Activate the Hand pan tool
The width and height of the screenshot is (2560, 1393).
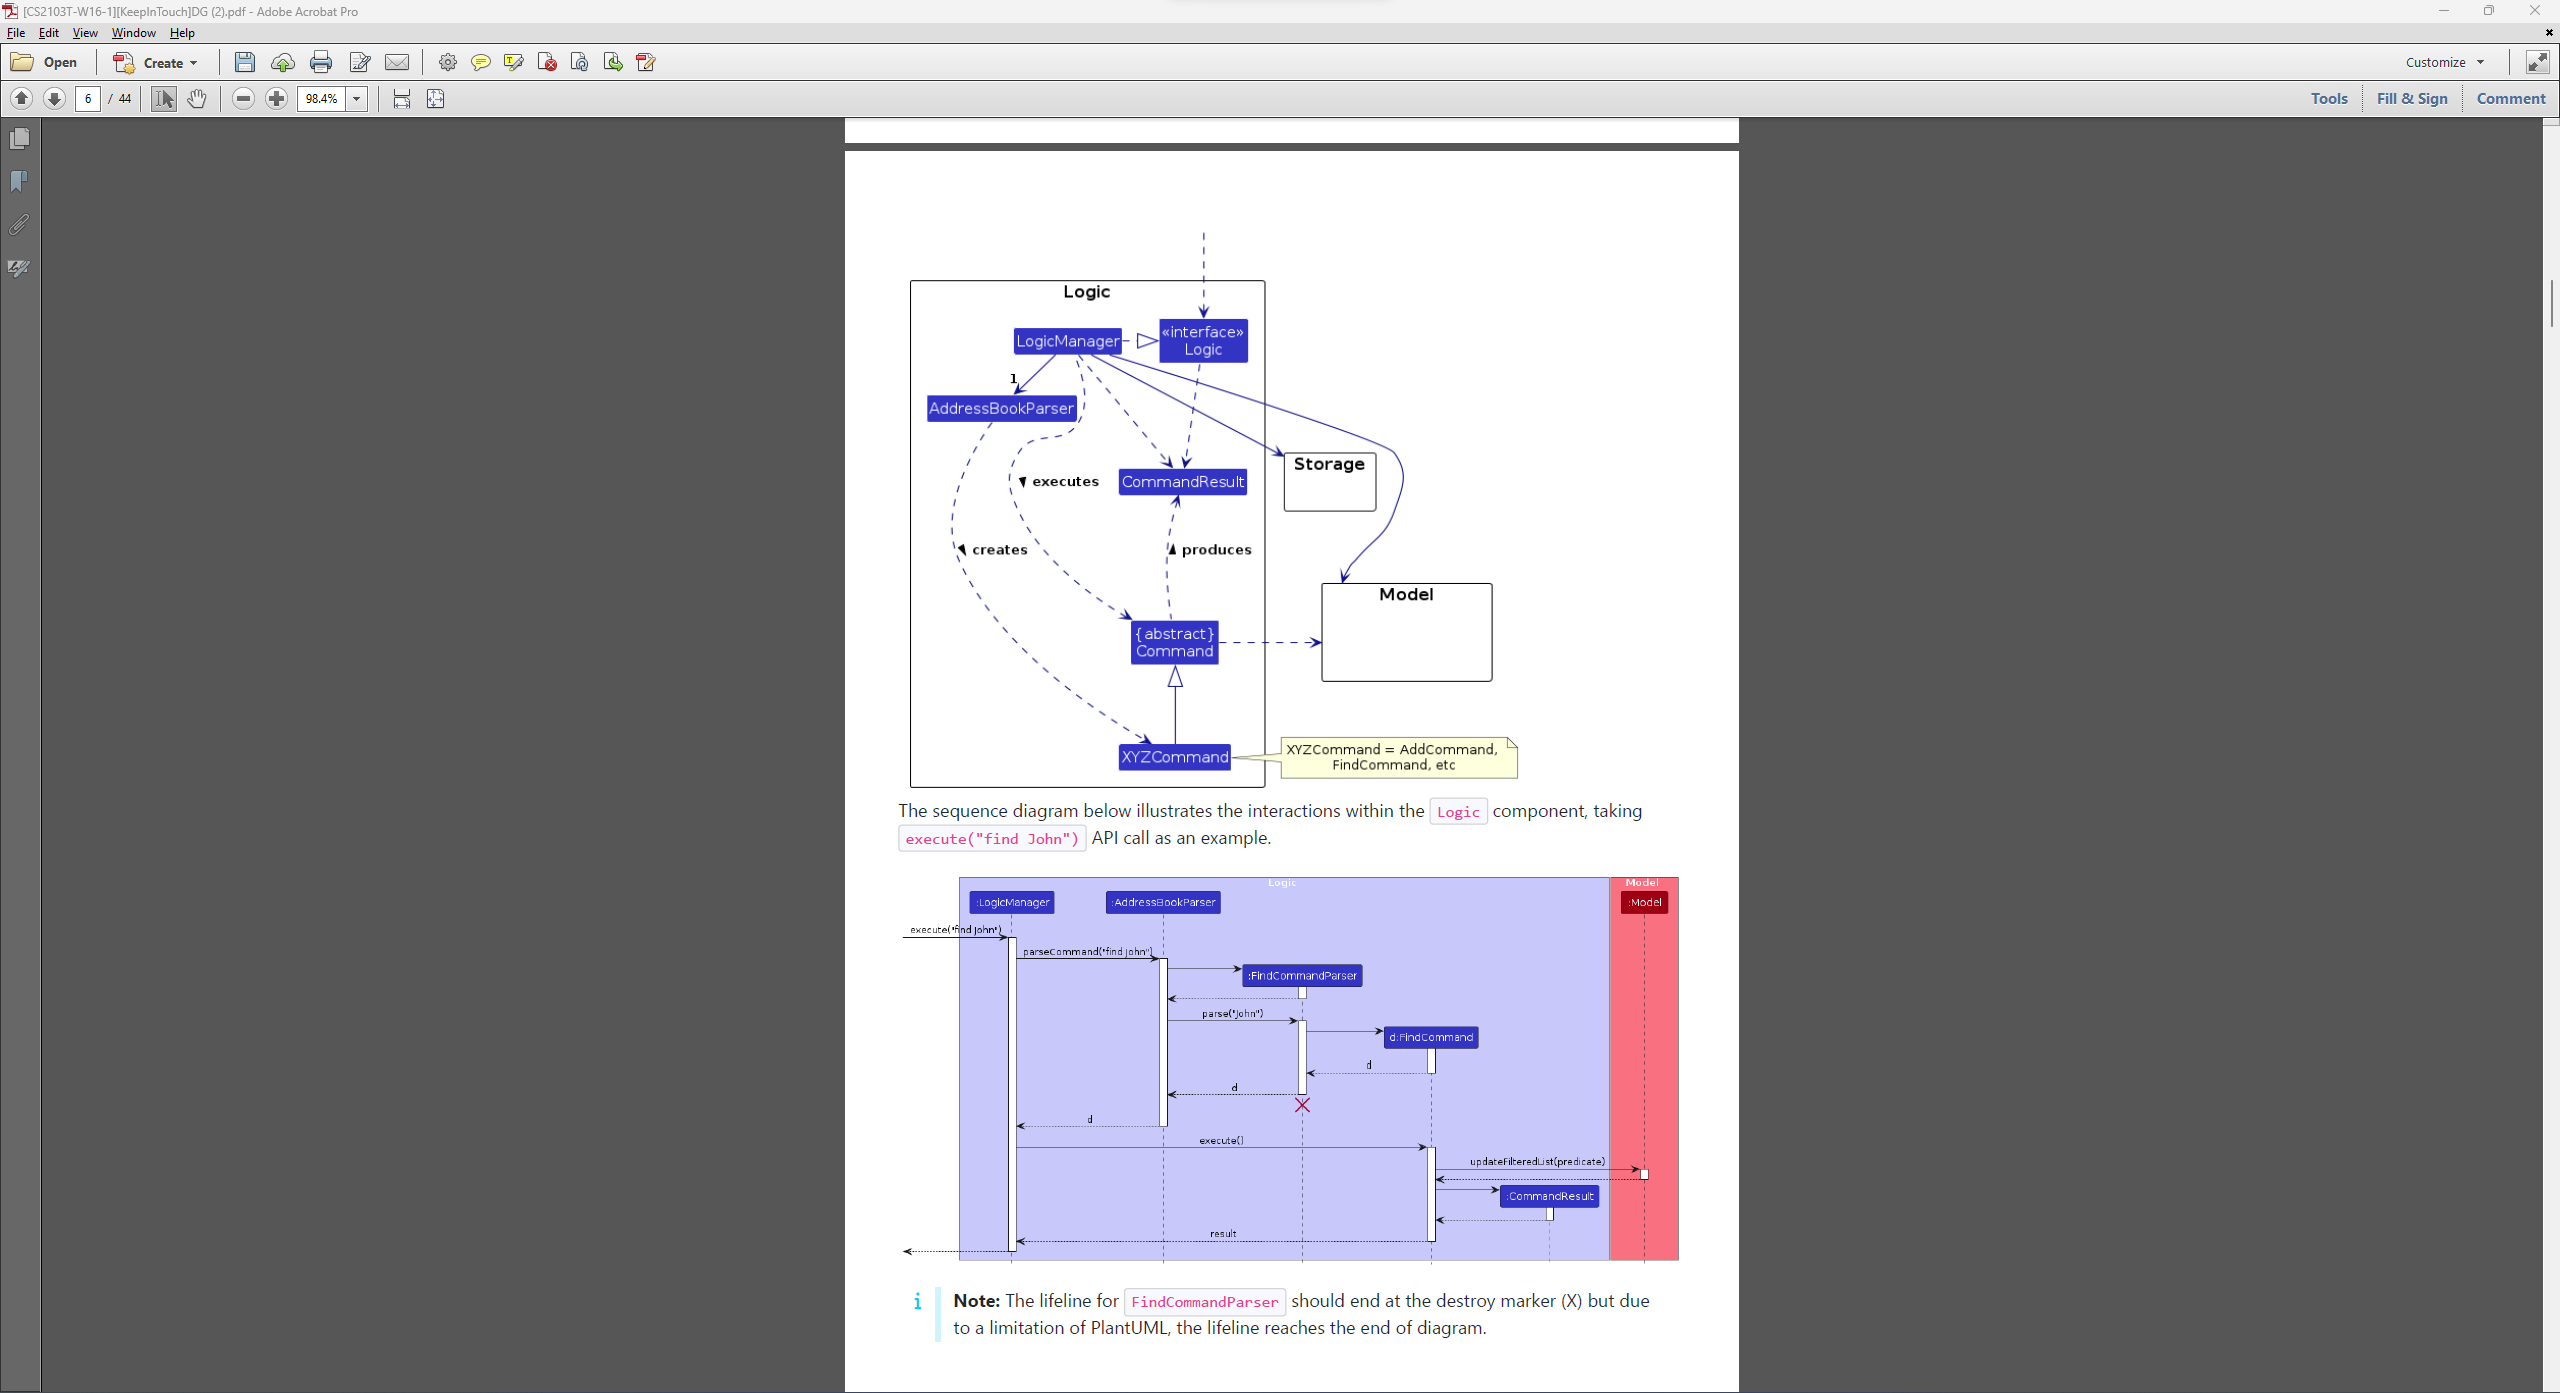pos(197,98)
